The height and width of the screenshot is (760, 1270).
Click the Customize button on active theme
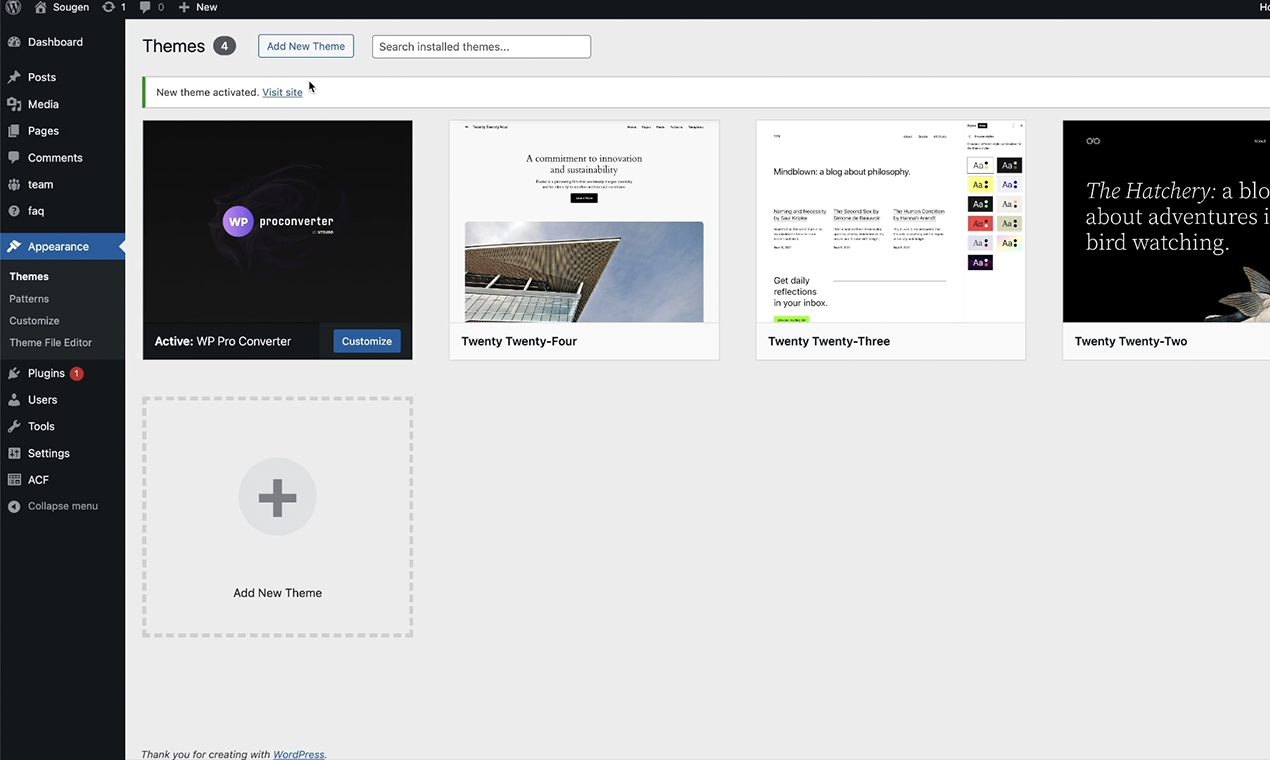(367, 341)
